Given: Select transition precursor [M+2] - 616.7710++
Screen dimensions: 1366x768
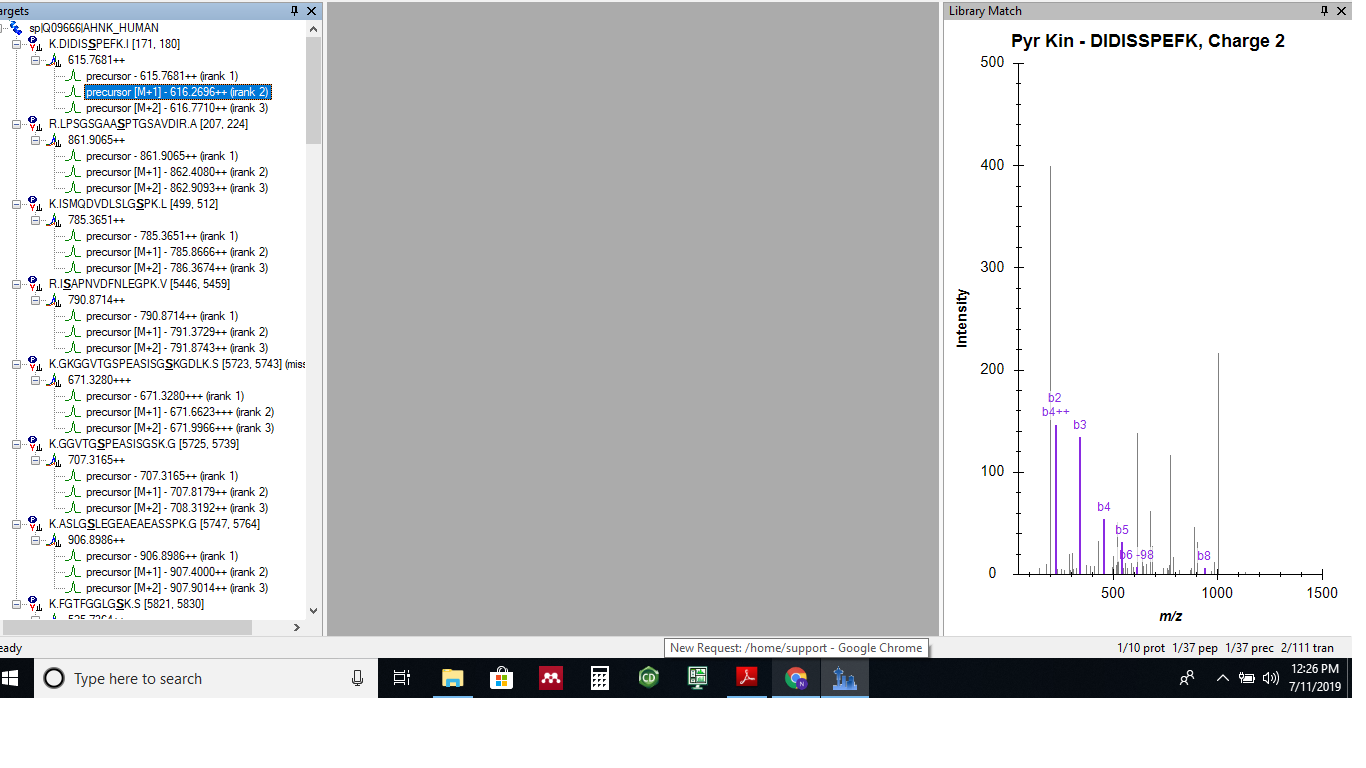Looking at the screenshot, I should pos(176,108).
